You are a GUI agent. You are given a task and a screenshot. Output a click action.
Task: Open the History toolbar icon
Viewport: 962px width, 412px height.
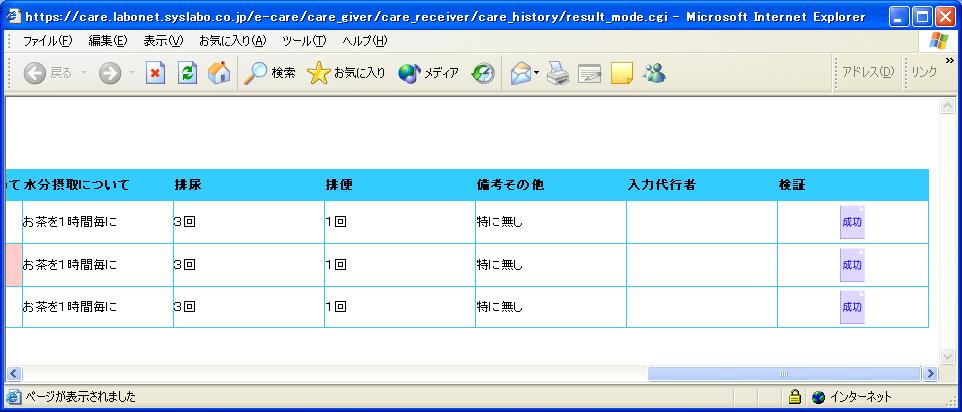(484, 73)
